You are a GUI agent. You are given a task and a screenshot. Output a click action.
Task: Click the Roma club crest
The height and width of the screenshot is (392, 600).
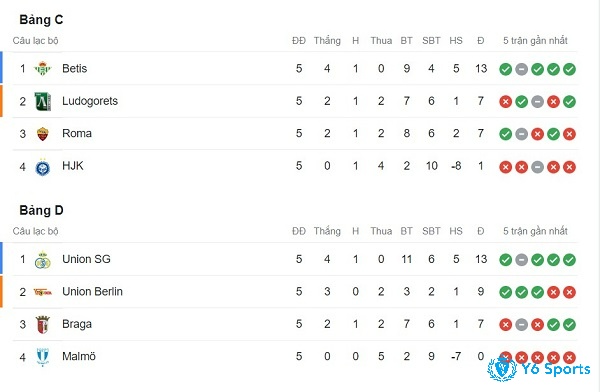point(42,134)
